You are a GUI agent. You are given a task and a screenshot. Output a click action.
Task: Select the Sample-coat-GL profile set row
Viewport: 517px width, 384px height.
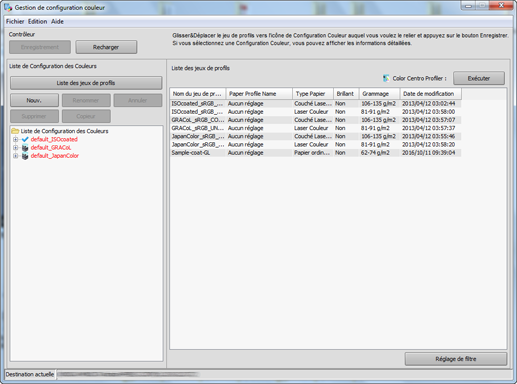[x=315, y=153]
